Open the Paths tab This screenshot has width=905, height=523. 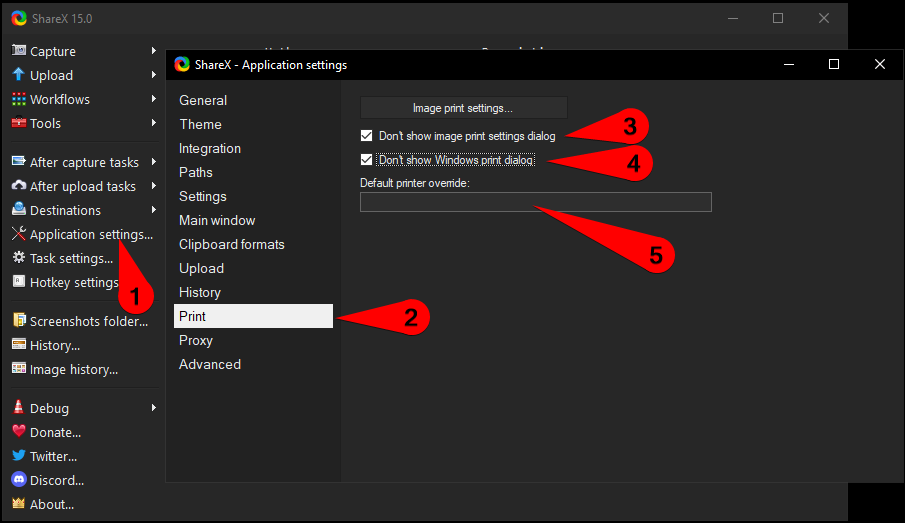[253, 172]
